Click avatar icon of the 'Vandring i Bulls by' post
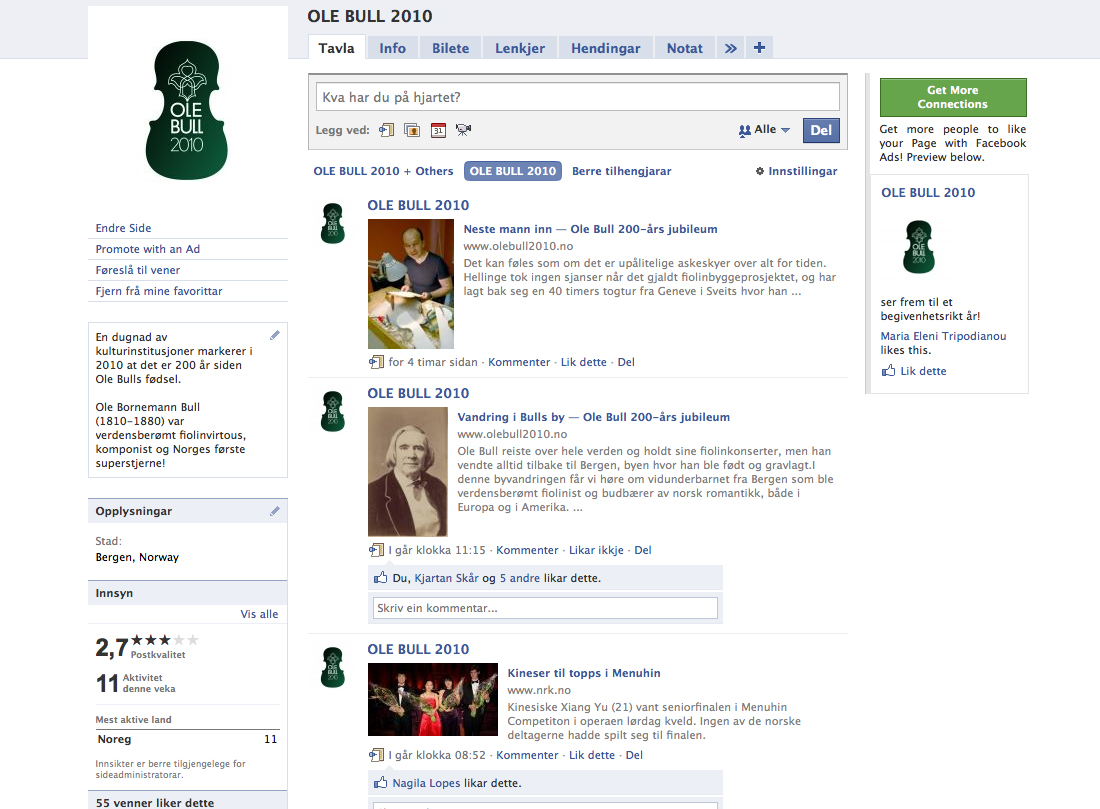 tap(333, 411)
